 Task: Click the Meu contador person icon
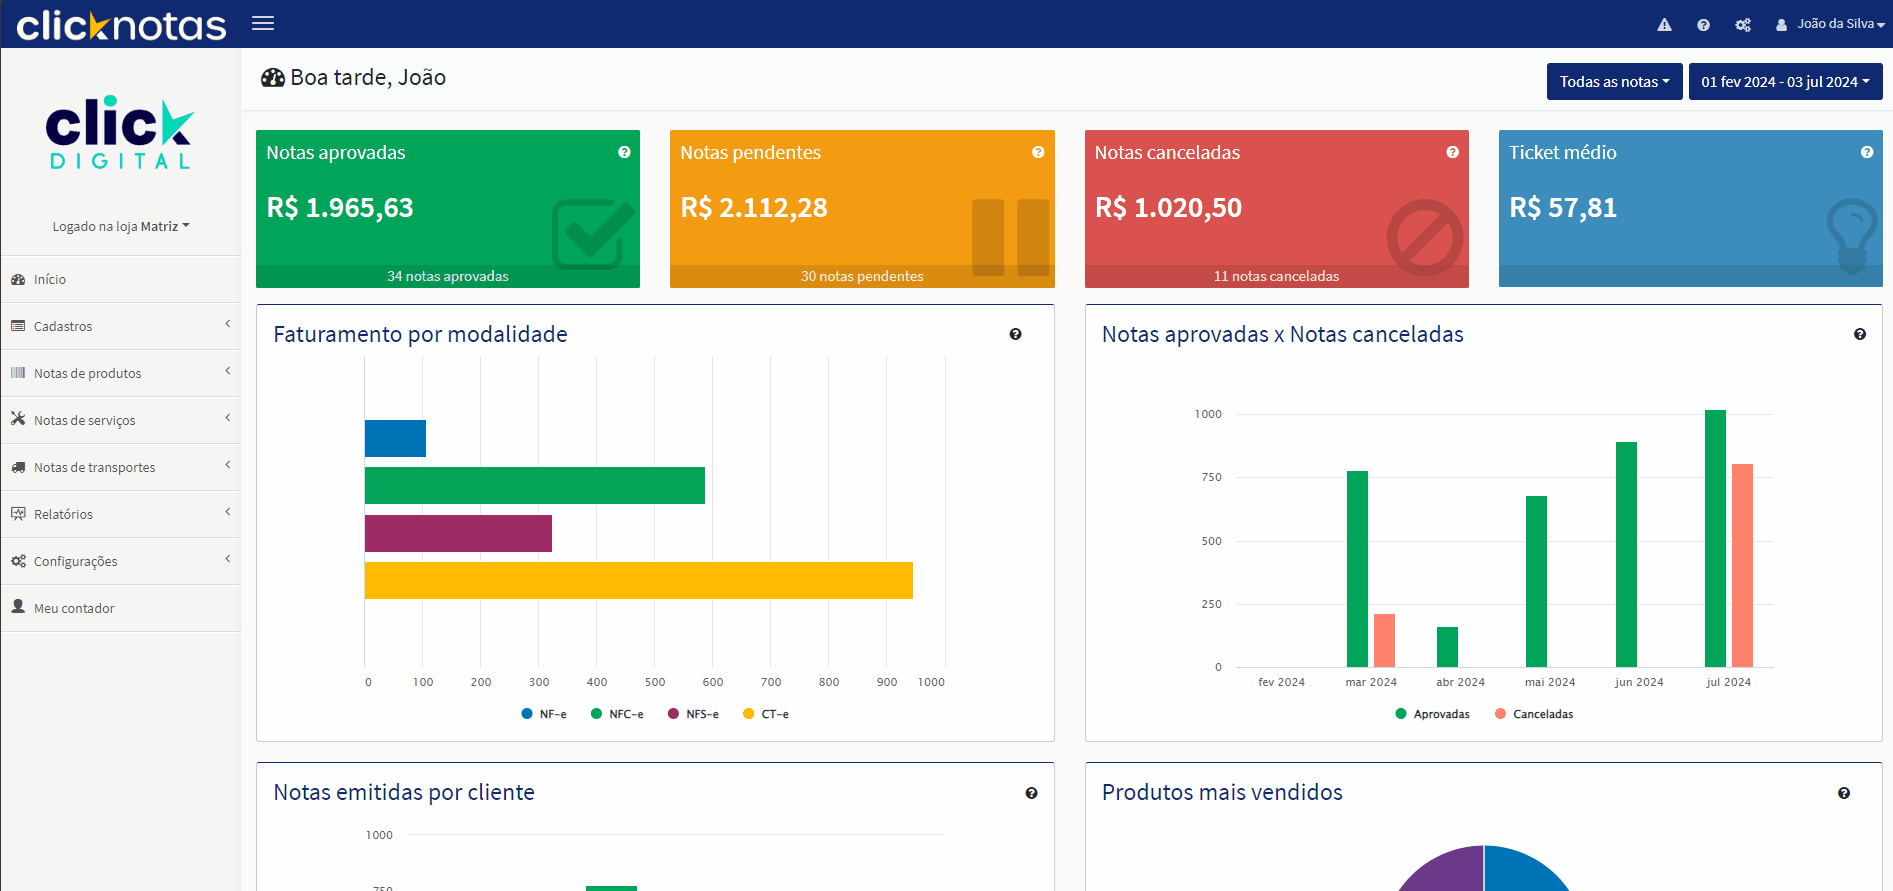(x=18, y=606)
